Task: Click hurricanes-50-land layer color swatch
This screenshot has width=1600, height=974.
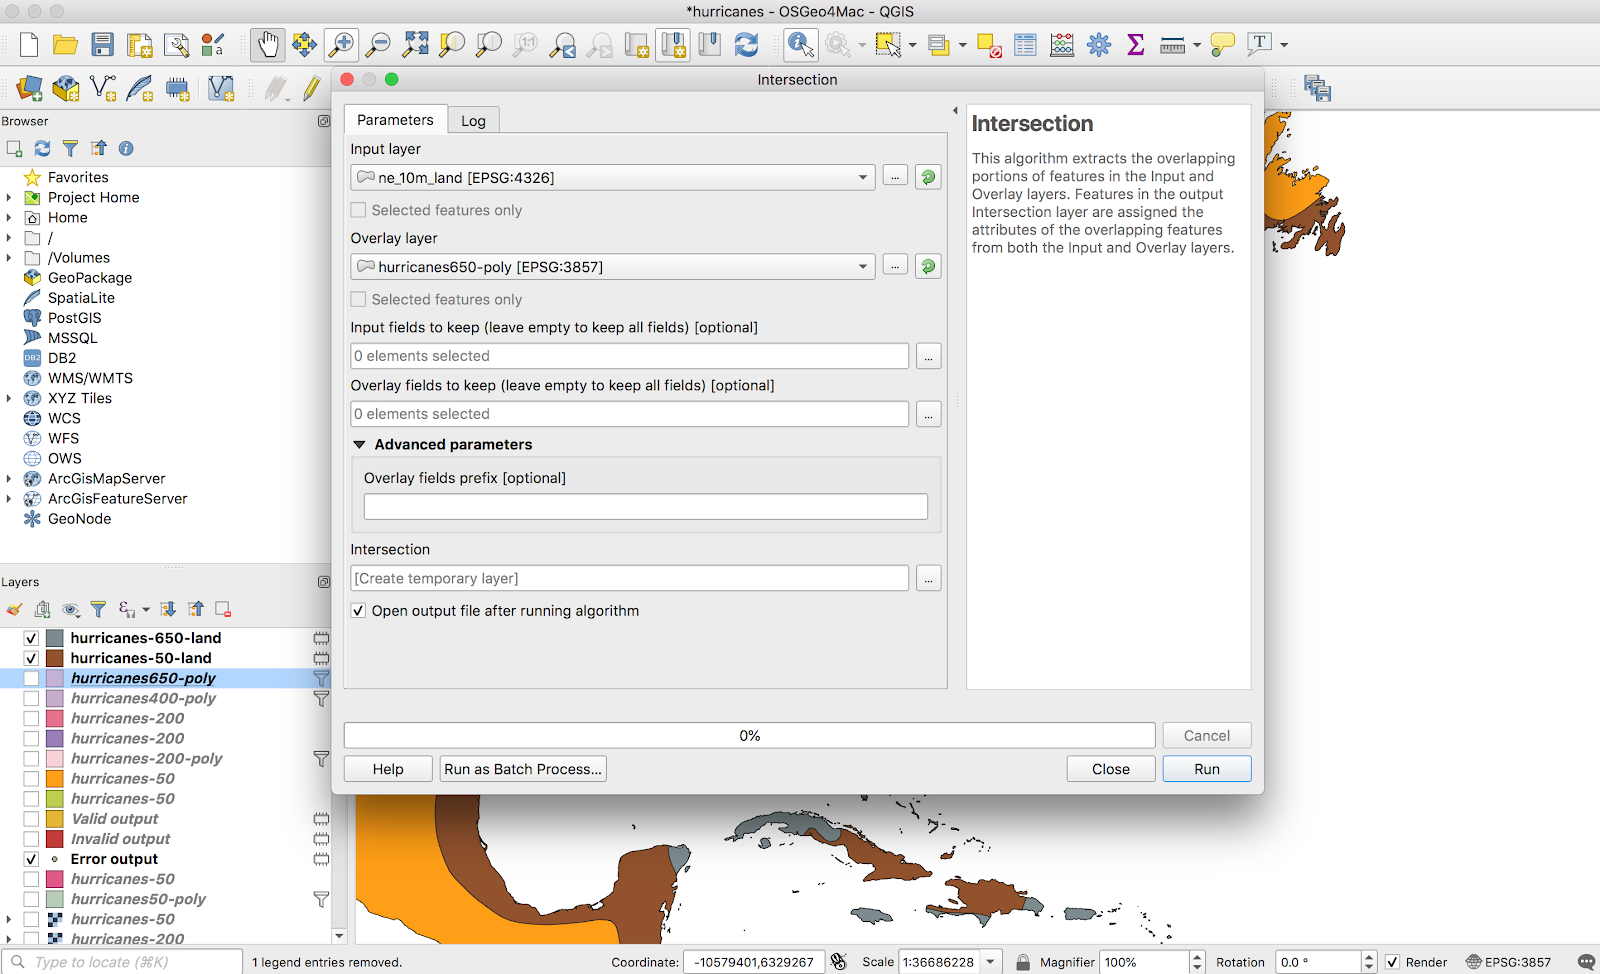Action: click(x=55, y=658)
